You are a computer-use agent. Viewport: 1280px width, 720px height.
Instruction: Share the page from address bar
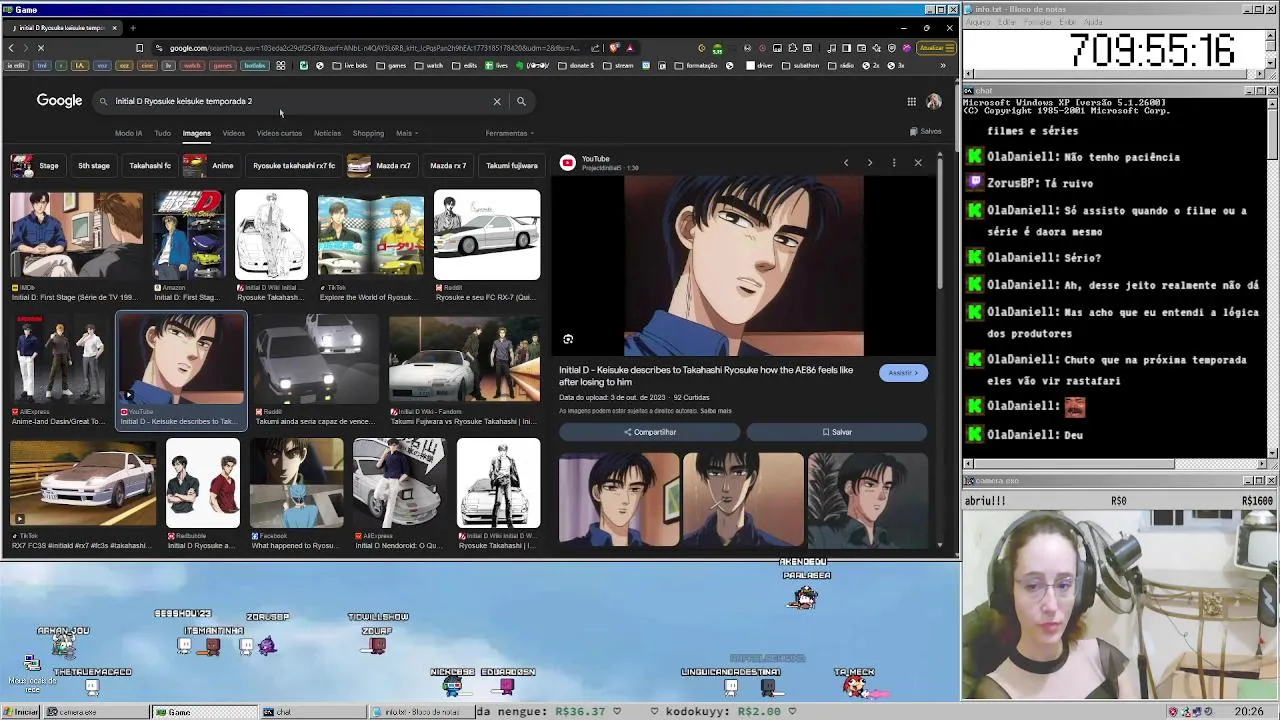coord(595,48)
